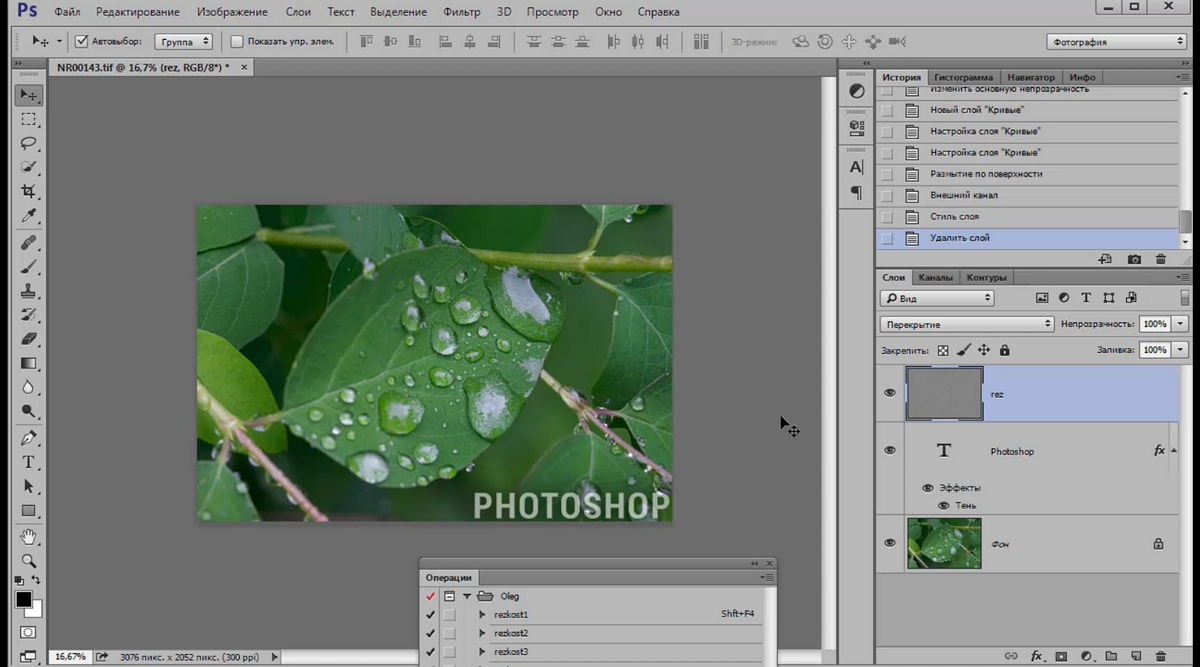The height and width of the screenshot is (667, 1200).
Task: Click the foreground color swatch
Action: click(23, 600)
